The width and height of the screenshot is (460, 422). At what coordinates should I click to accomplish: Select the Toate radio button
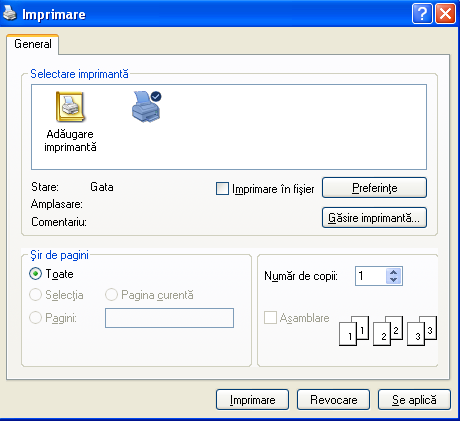pos(35,274)
